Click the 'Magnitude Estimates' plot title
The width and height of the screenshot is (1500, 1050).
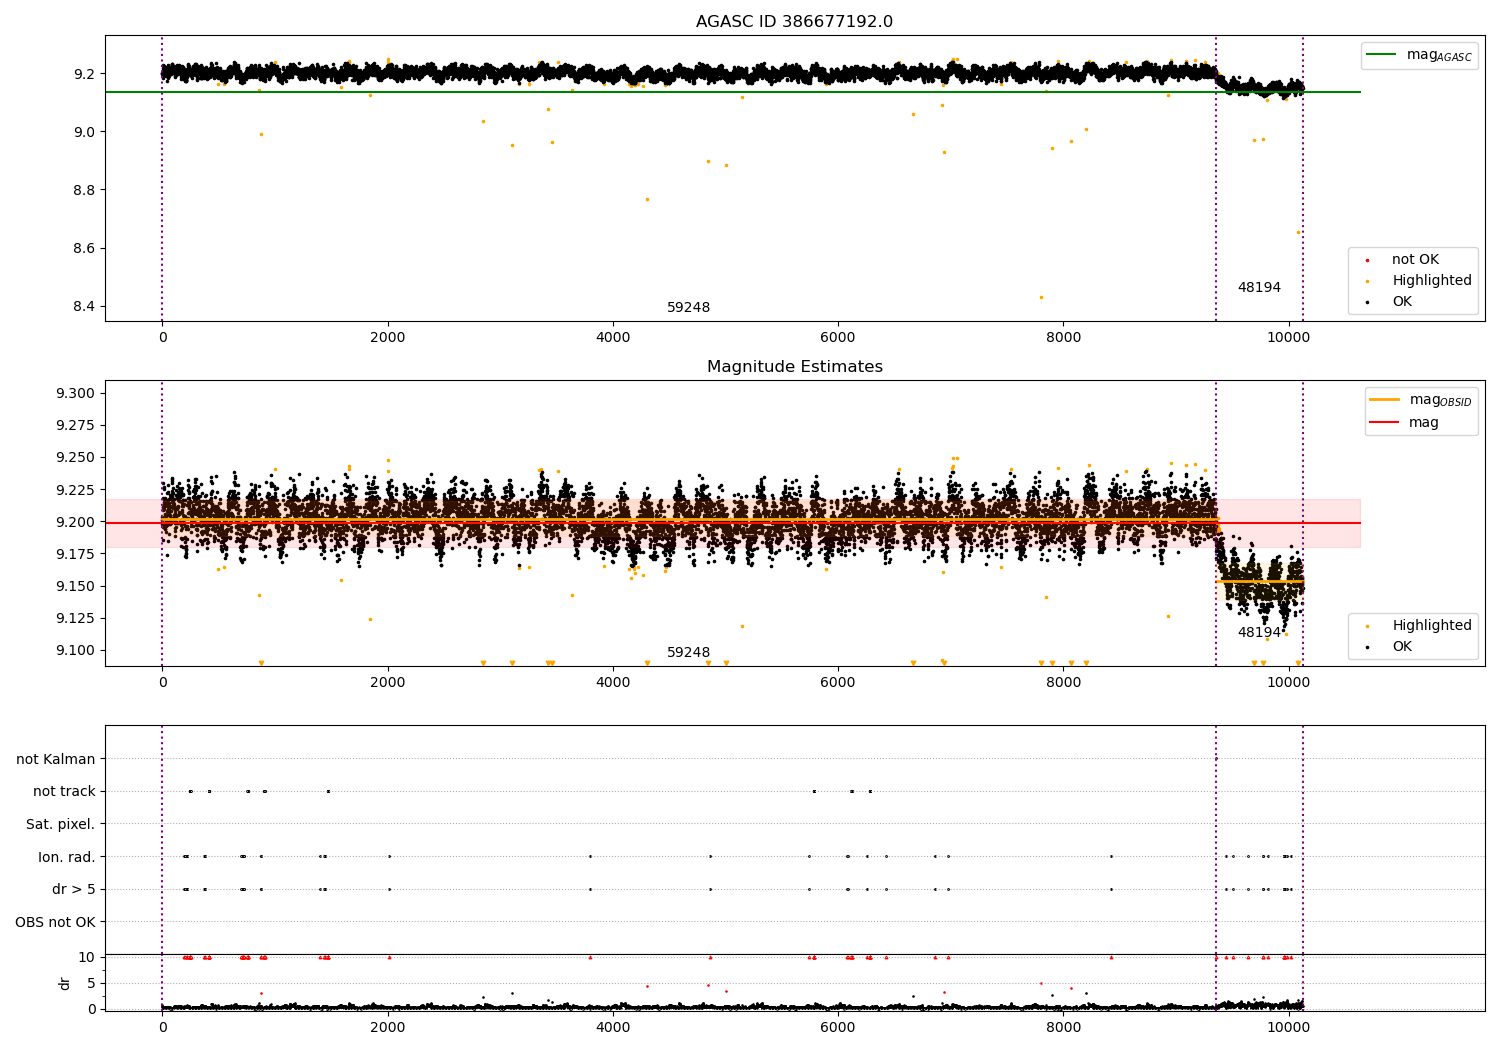794,367
